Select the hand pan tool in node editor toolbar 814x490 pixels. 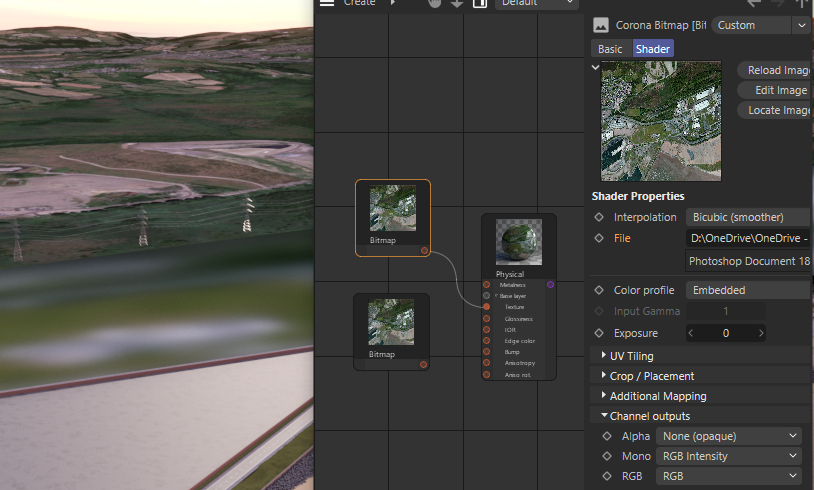[x=435, y=3]
